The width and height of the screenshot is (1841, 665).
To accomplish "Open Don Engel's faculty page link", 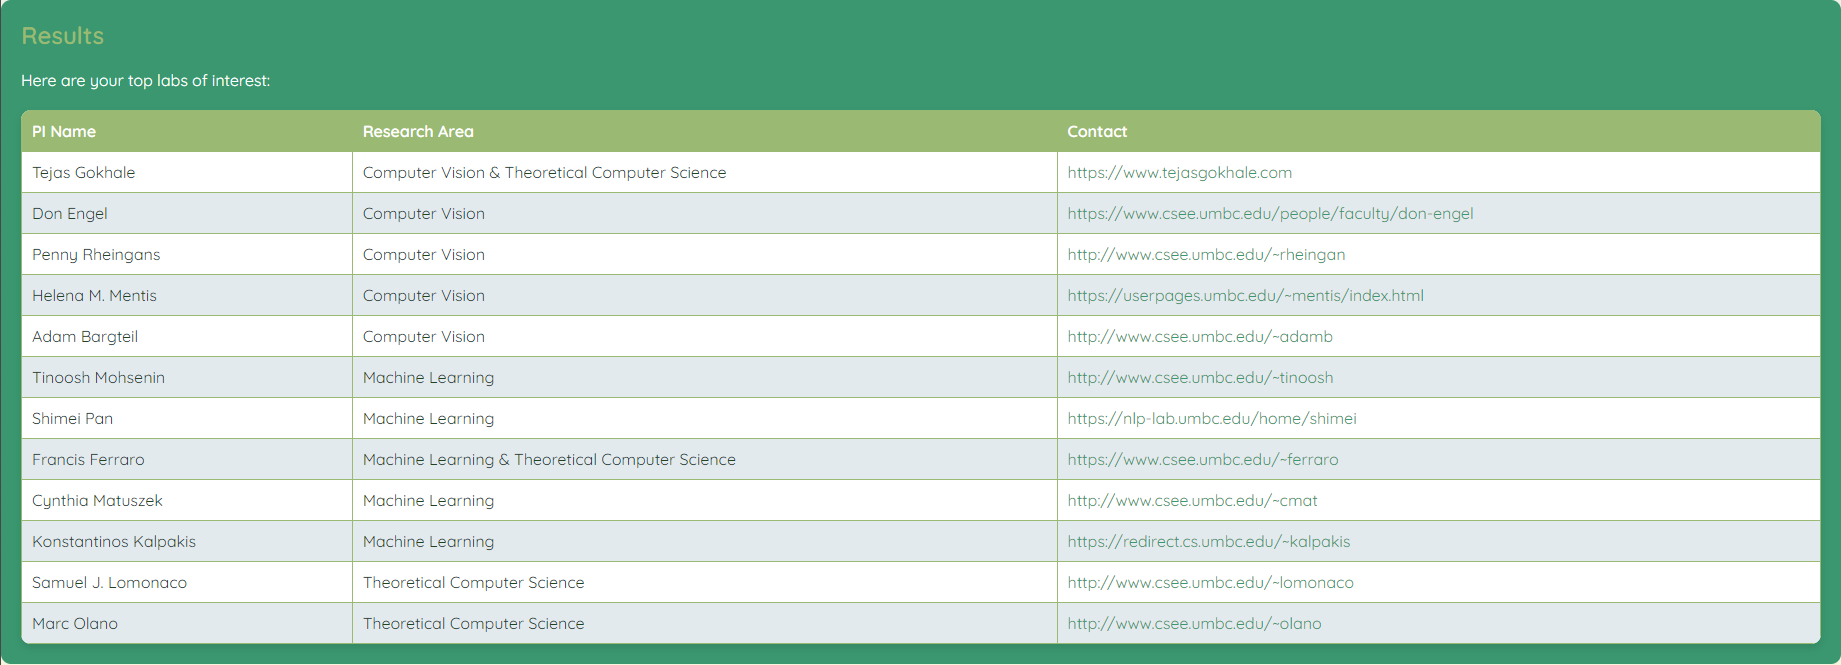I will pyautogui.click(x=1270, y=213).
